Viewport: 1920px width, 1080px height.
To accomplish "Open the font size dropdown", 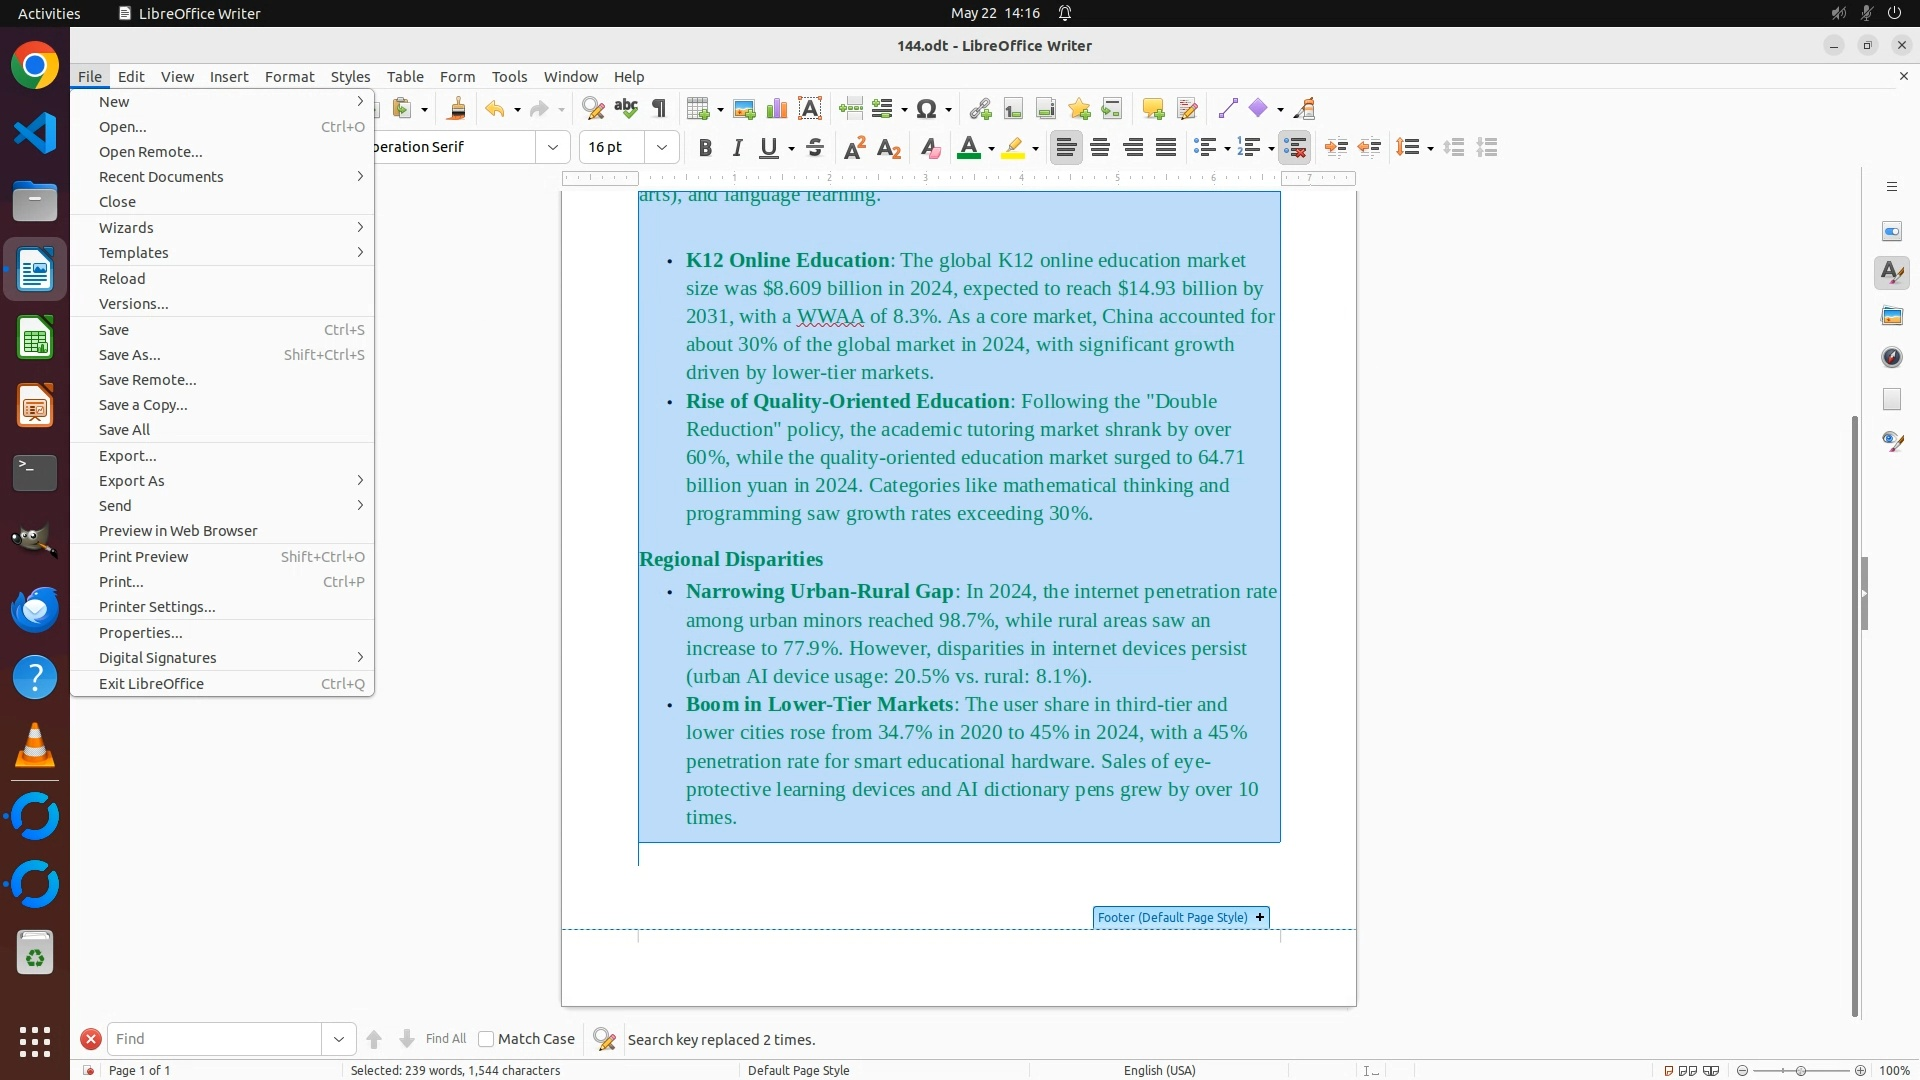I will click(662, 148).
